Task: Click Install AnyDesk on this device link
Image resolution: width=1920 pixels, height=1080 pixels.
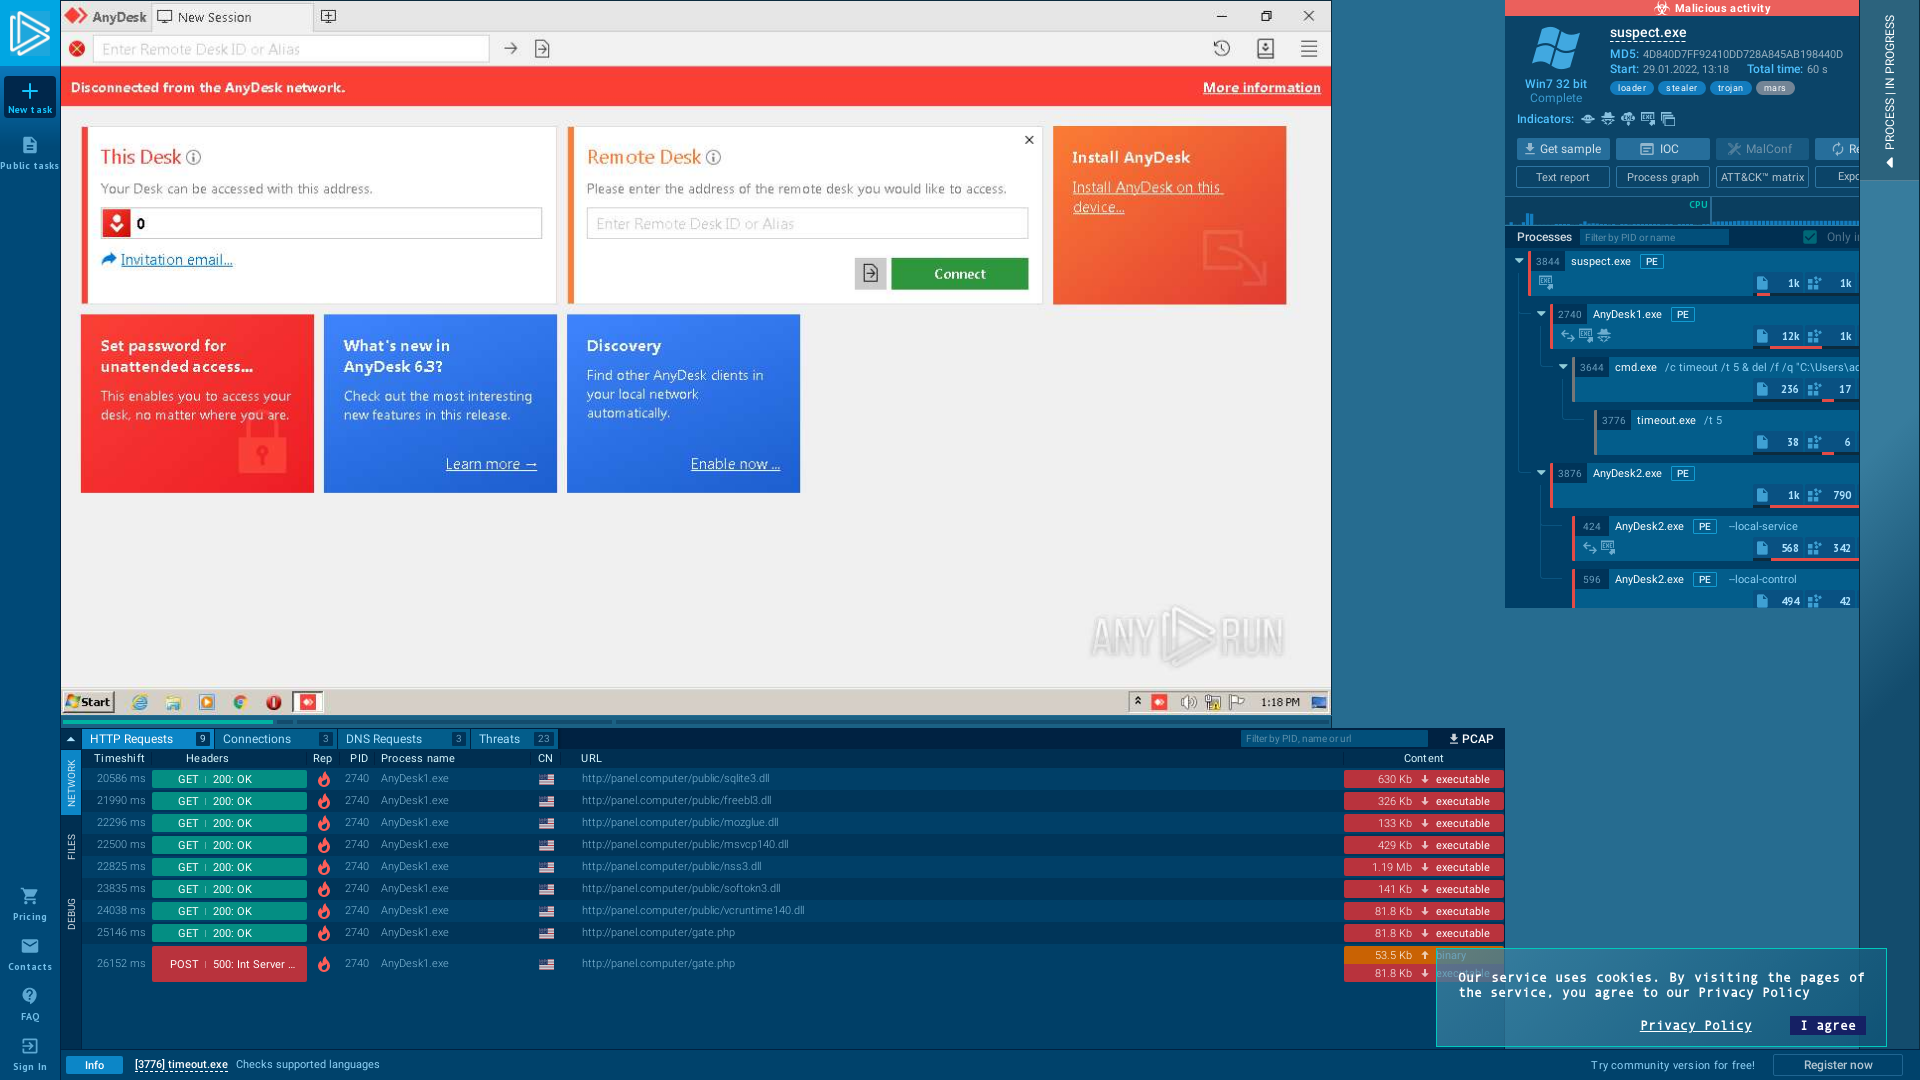Action: click(x=1147, y=197)
